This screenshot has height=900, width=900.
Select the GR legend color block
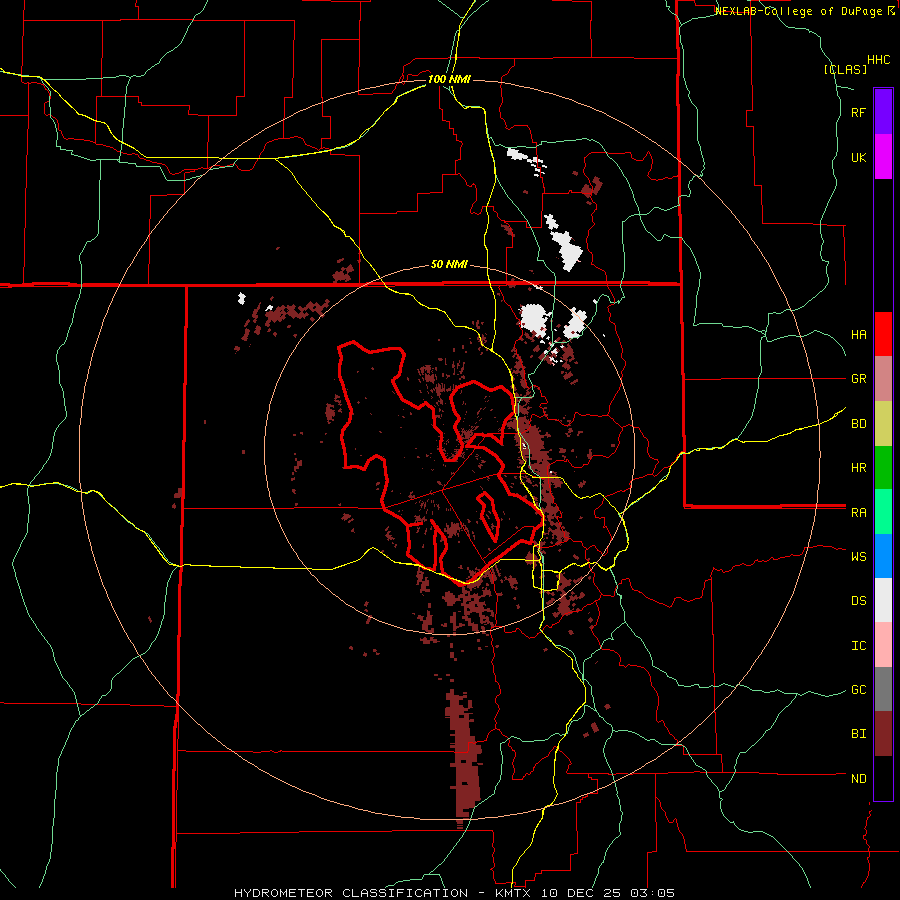click(x=883, y=379)
